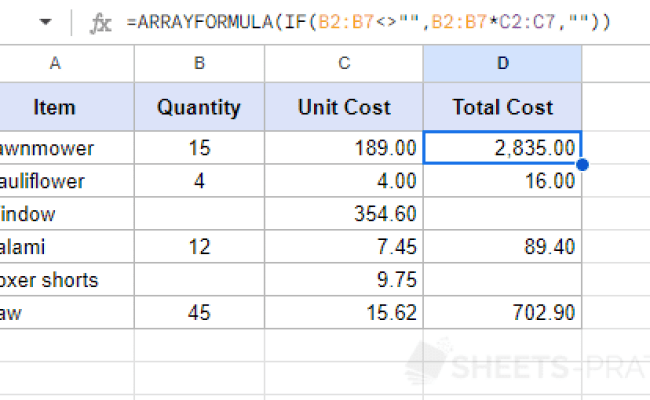Select column A header

pos(67,63)
